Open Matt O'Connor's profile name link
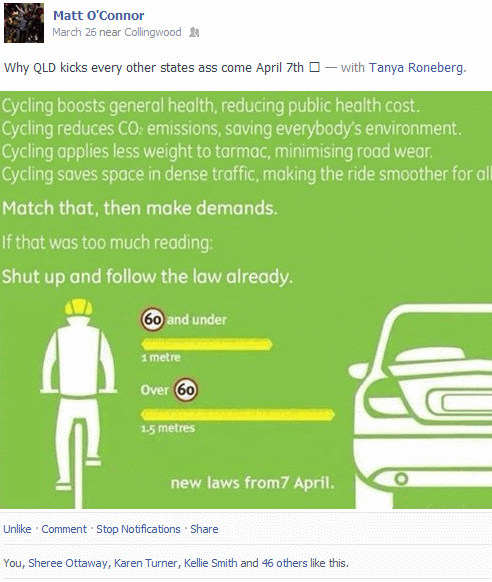 click(98, 16)
